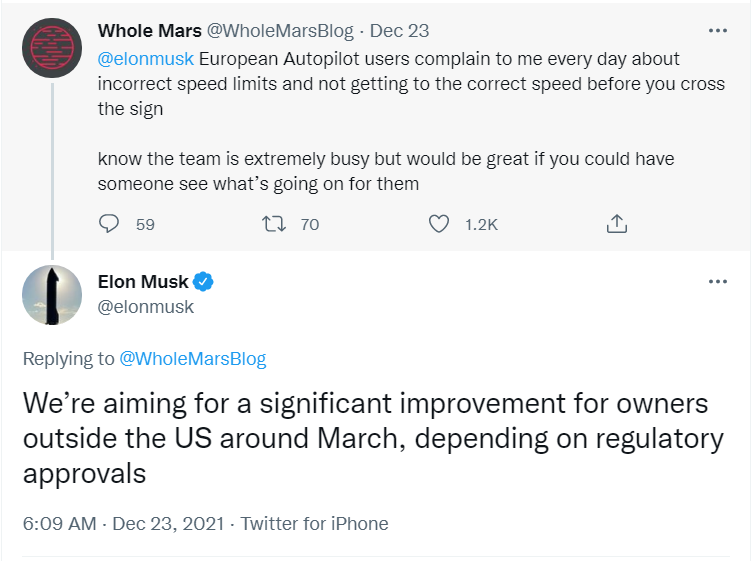Viewport: 751px width, 561px height.
Task: Click the 70 retweet count
Action: [310, 225]
